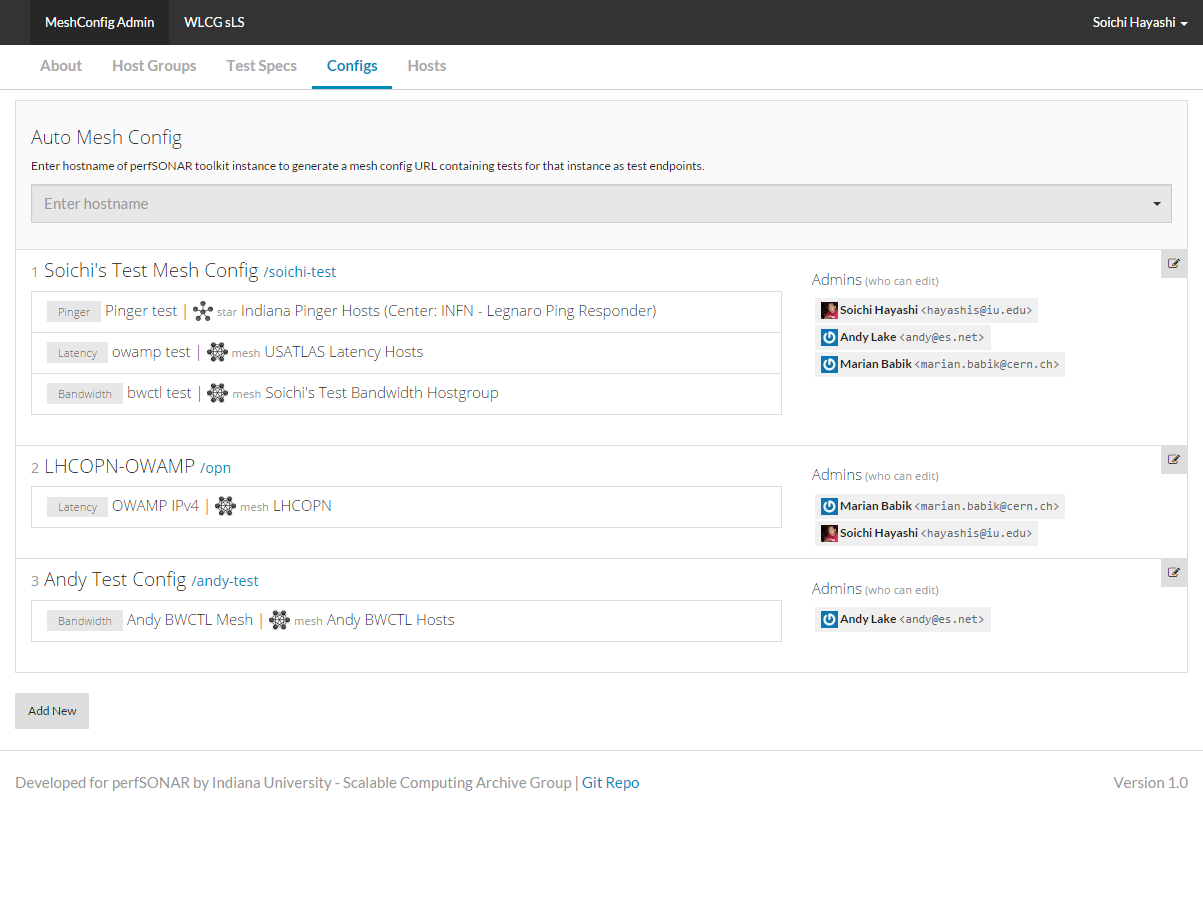Click 'LHCOPN' host group text
The height and width of the screenshot is (898, 1203).
(x=302, y=506)
